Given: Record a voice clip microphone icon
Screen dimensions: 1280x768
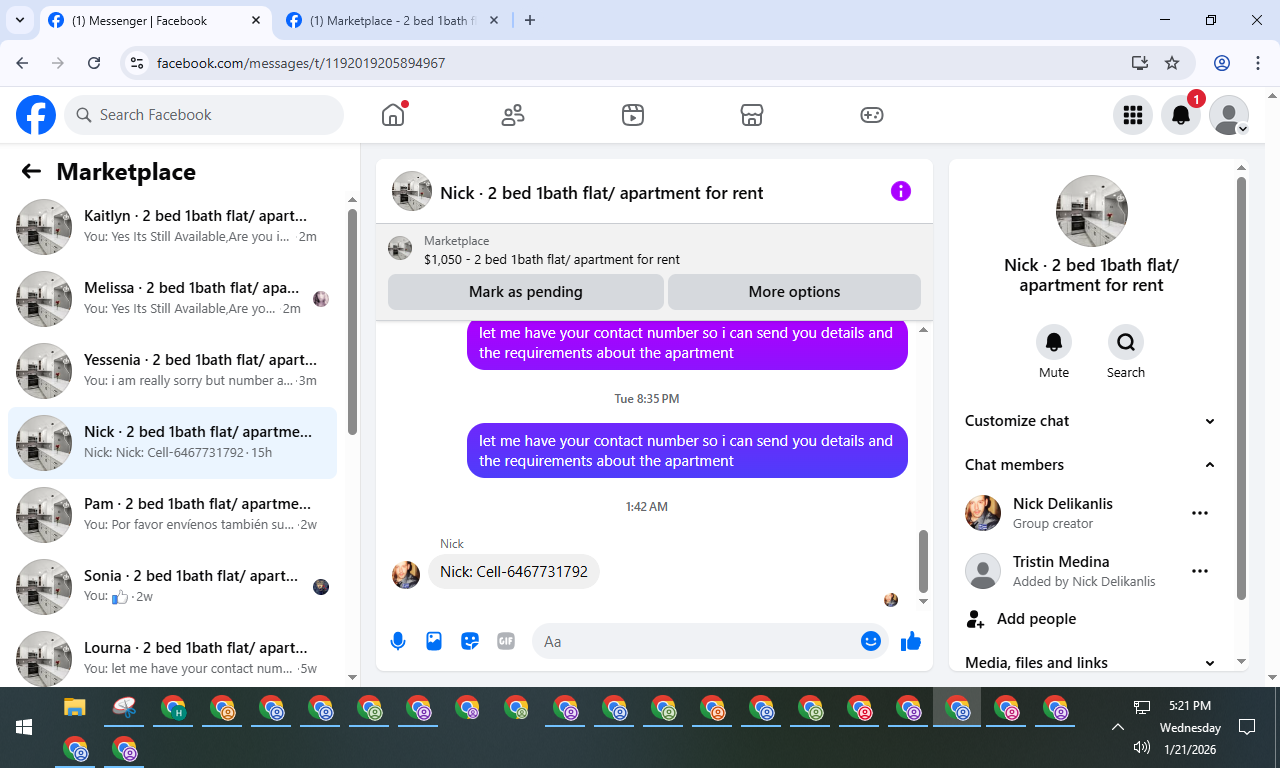Looking at the screenshot, I should coord(398,641).
